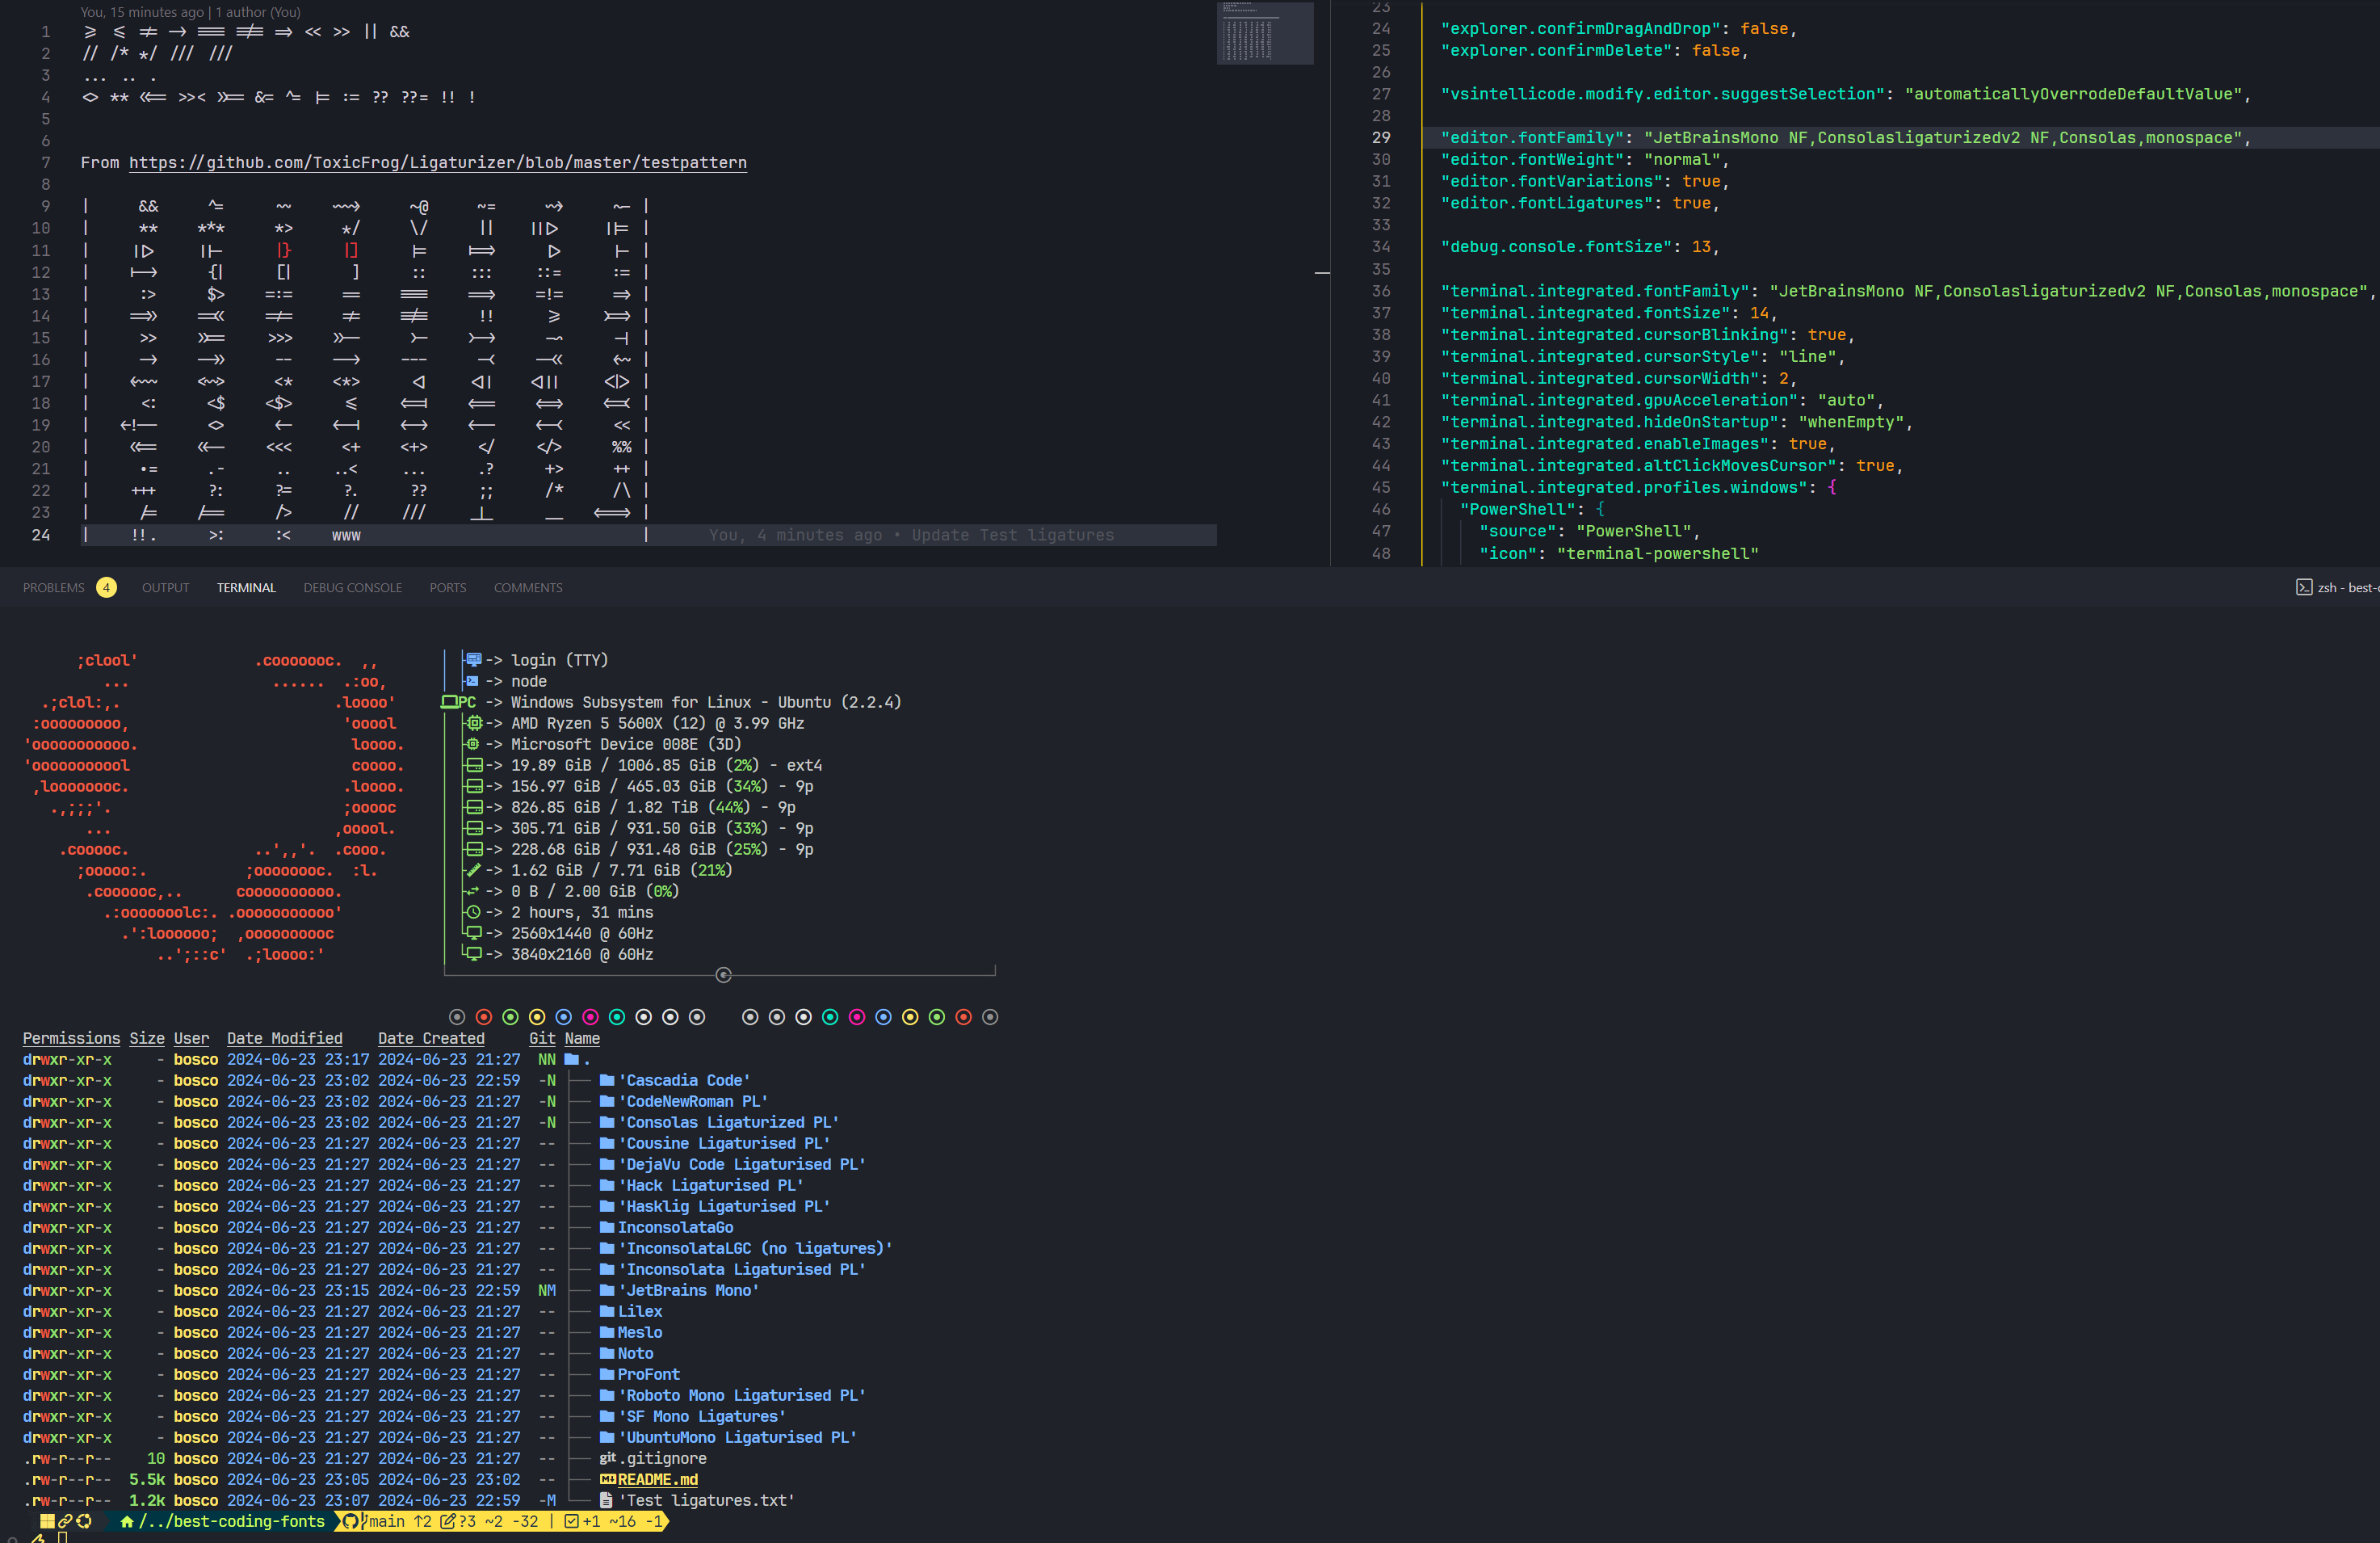Switch to the PROBLEMS tab
Screen dimensions: 2380x1543
[x=54, y=588]
